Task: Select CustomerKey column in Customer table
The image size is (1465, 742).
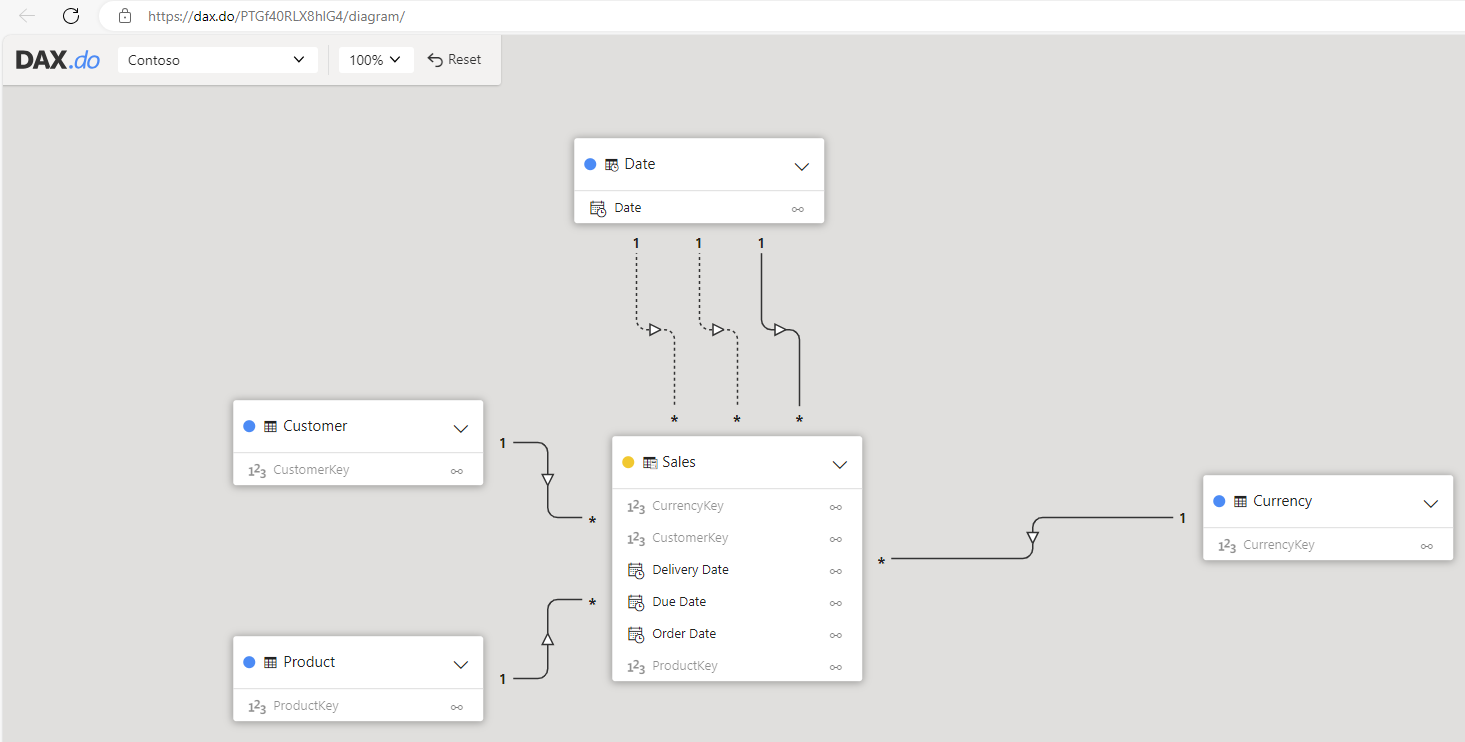Action: (358, 470)
